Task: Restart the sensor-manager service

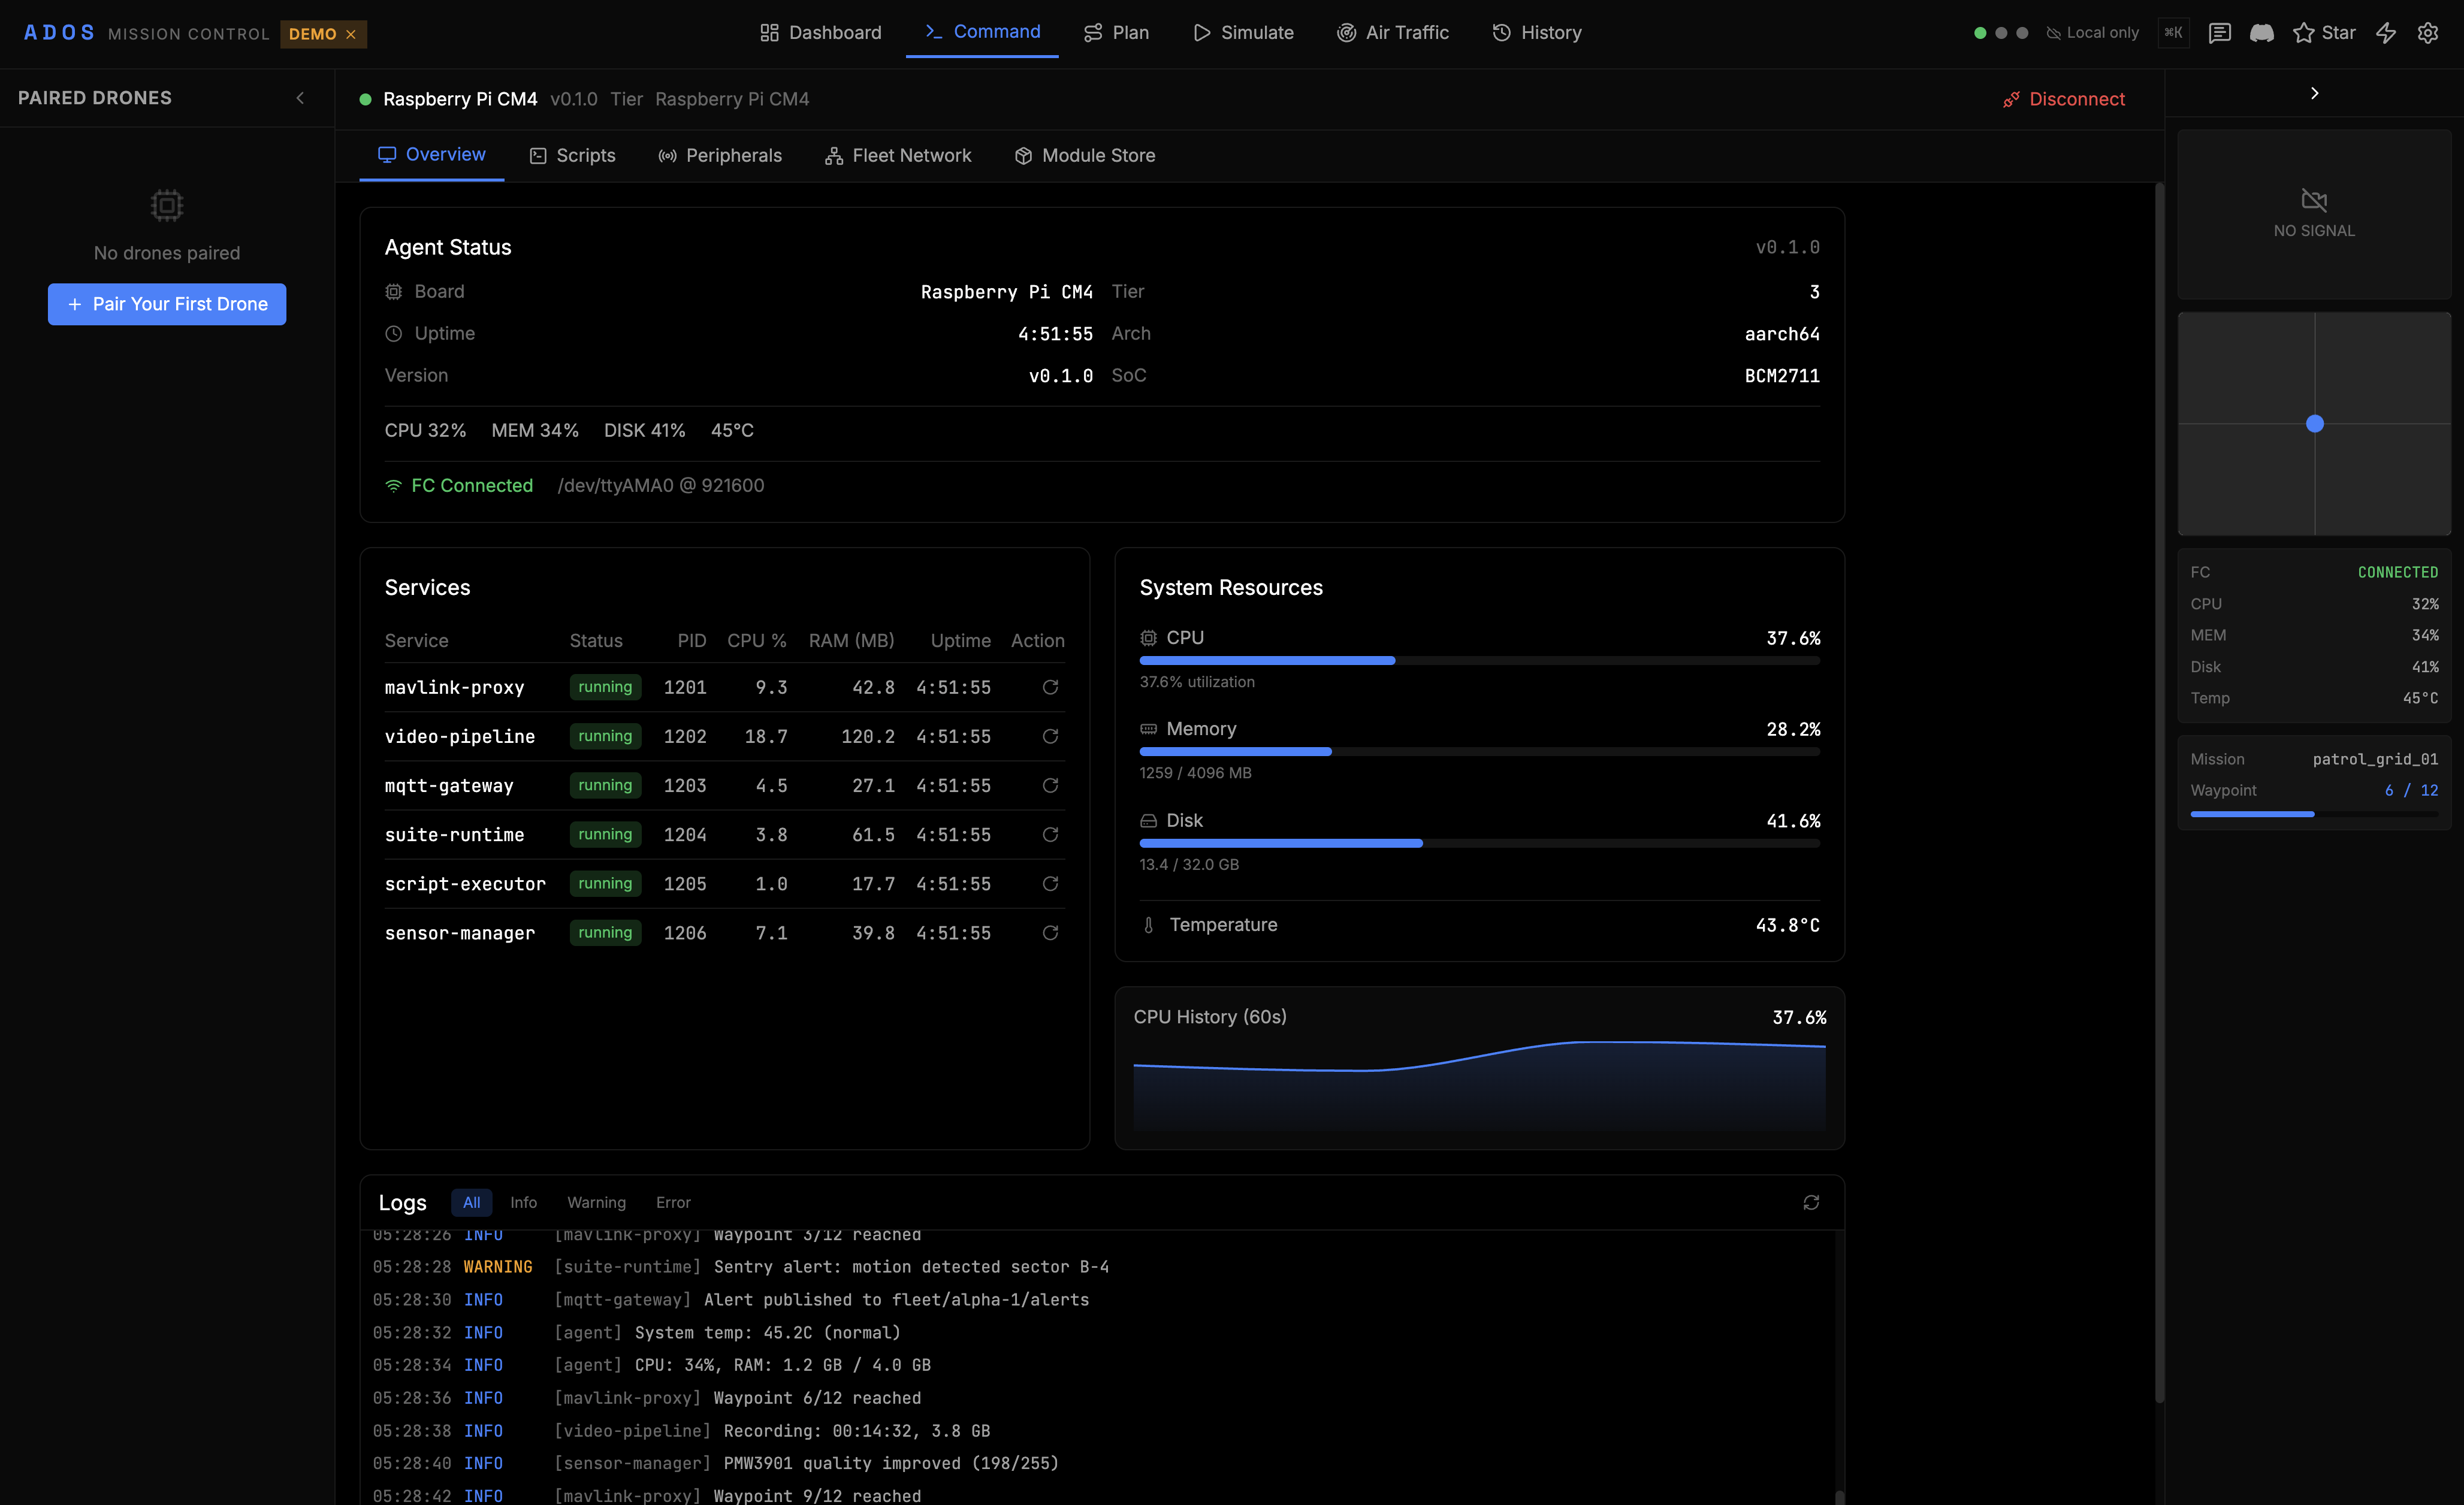Action: tap(1050, 932)
